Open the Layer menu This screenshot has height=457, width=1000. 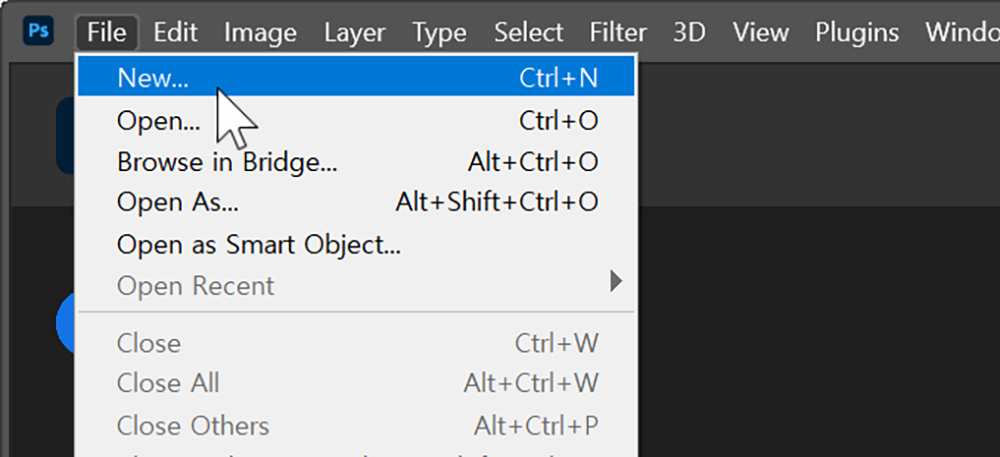[355, 32]
